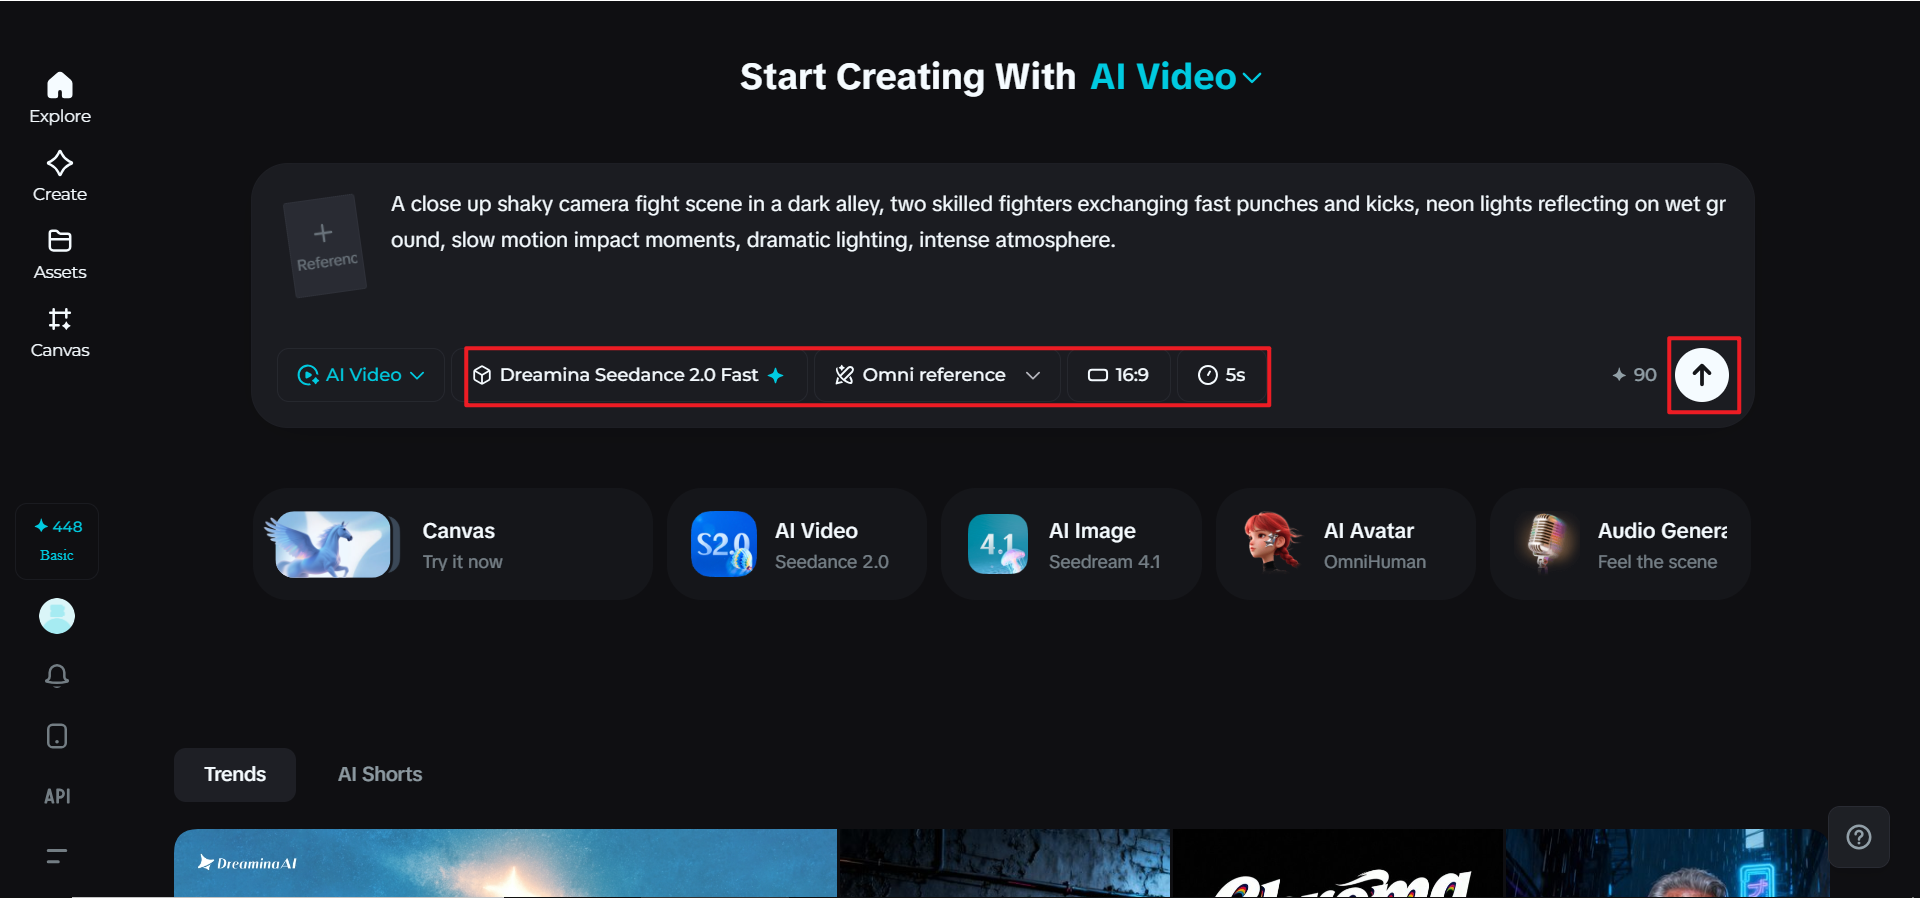Expand the AI Video heading dropdown

click(x=1176, y=77)
